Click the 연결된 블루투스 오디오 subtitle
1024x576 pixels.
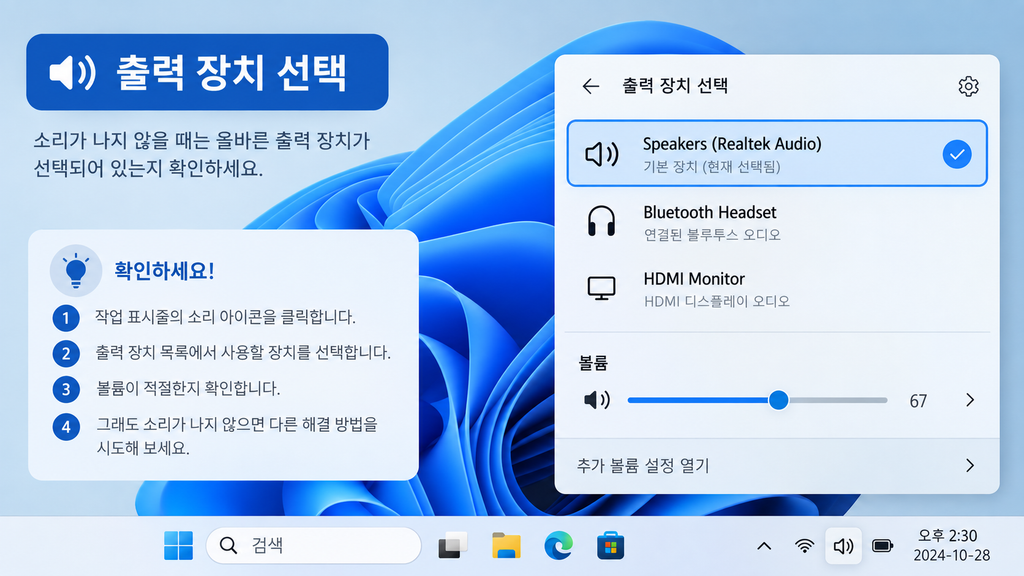click(x=712, y=234)
